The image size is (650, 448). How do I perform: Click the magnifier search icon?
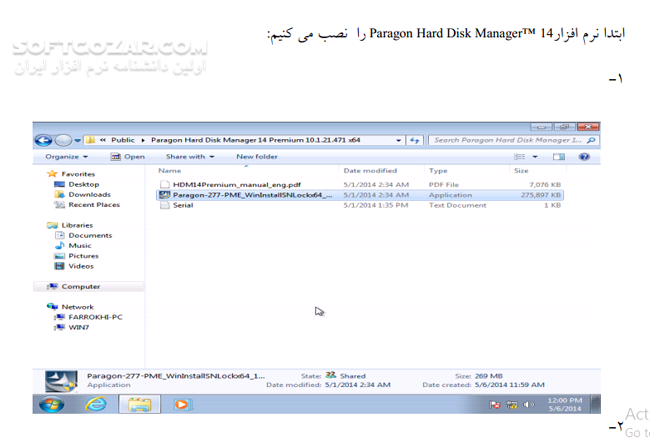[592, 140]
